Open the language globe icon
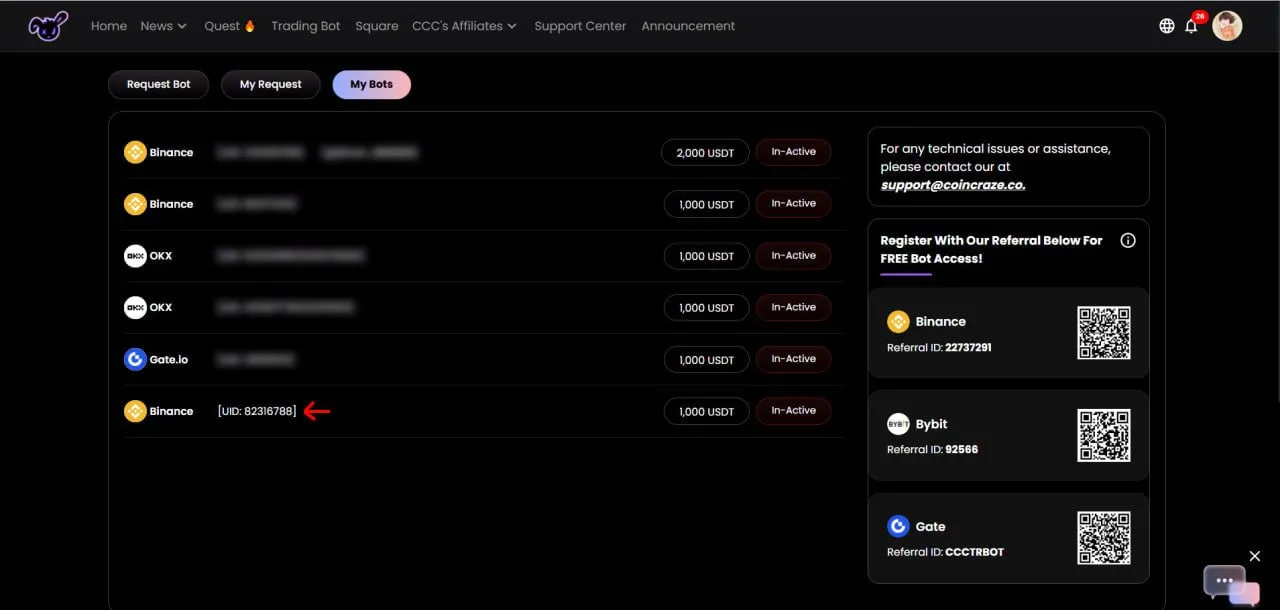1280x610 pixels. point(1166,26)
